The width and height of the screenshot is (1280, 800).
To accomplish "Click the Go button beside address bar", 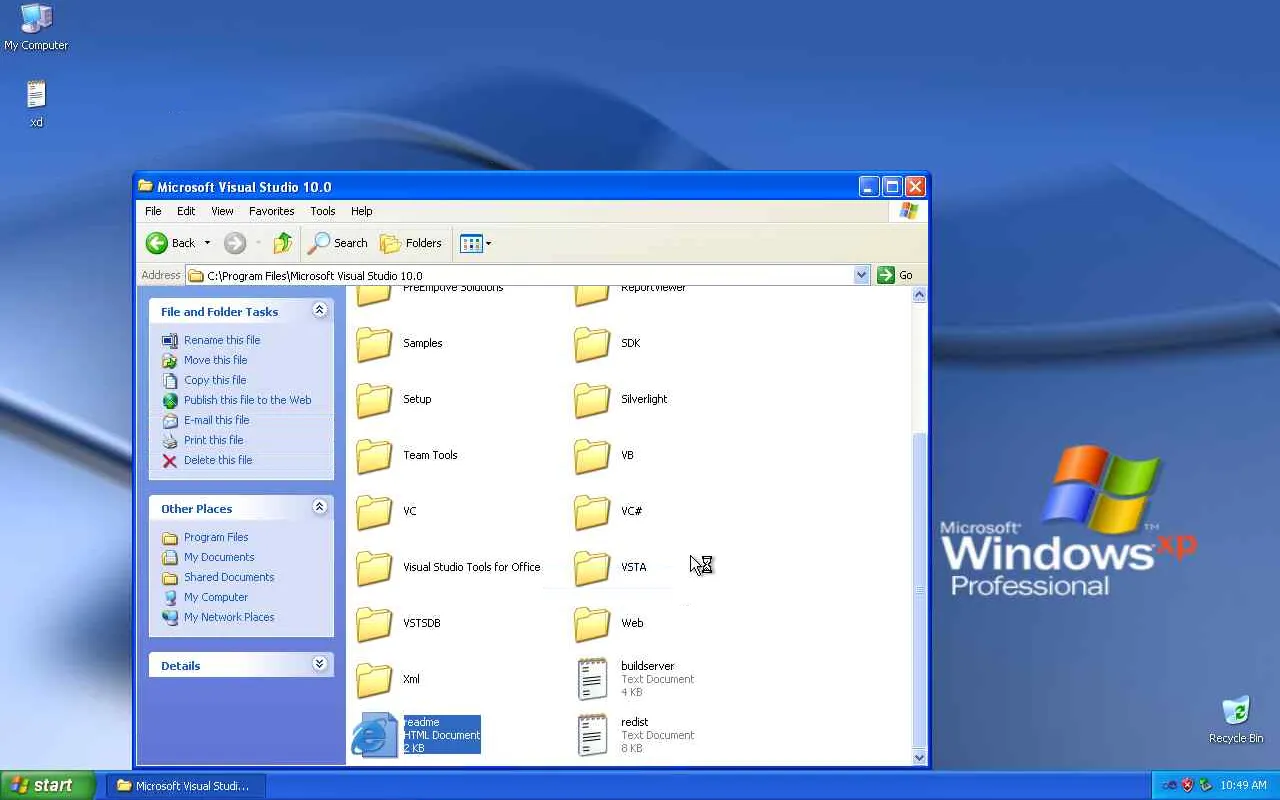I will tap(896, 275).
